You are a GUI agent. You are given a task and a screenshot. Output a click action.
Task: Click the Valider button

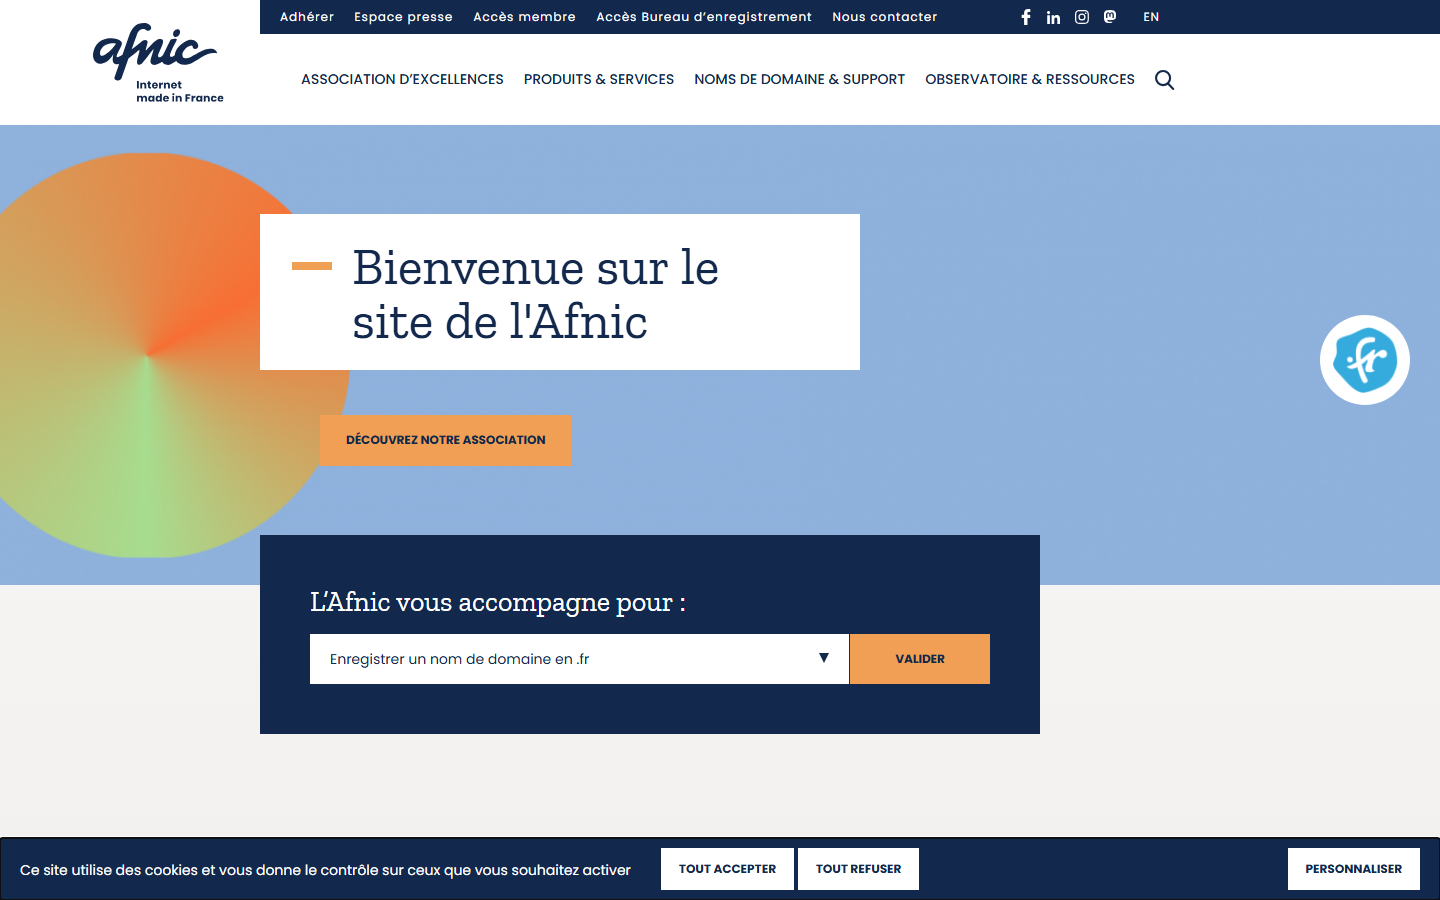[x=920, y=659]
